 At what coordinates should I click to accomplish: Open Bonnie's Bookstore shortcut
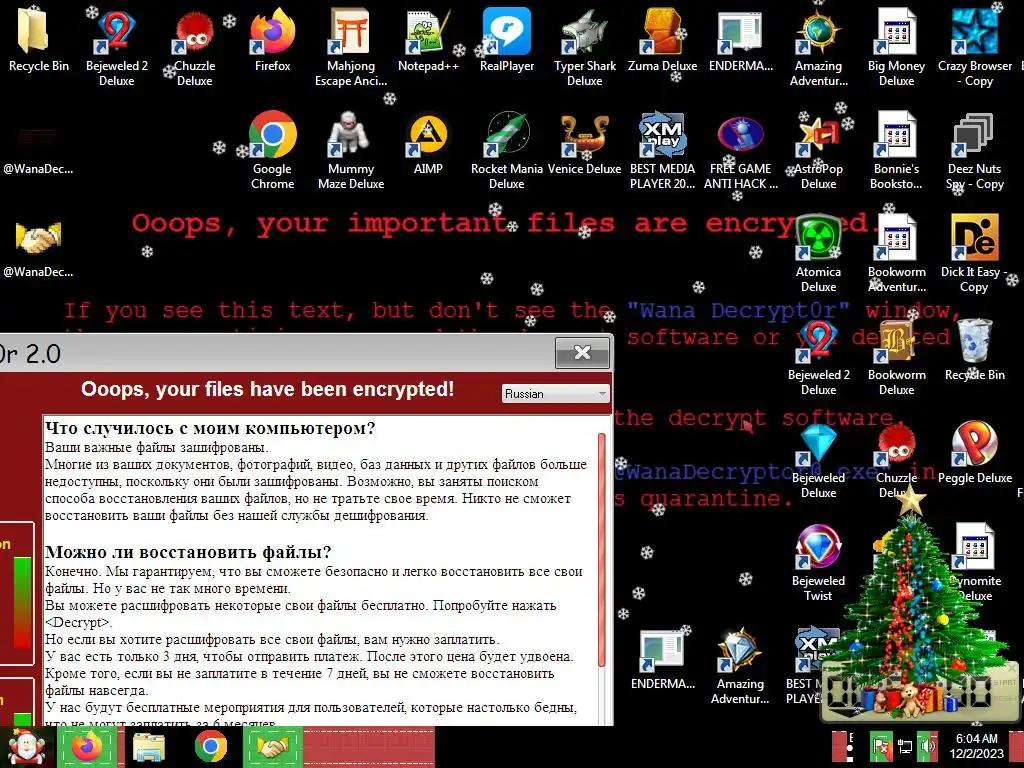(x=896, y=150)
